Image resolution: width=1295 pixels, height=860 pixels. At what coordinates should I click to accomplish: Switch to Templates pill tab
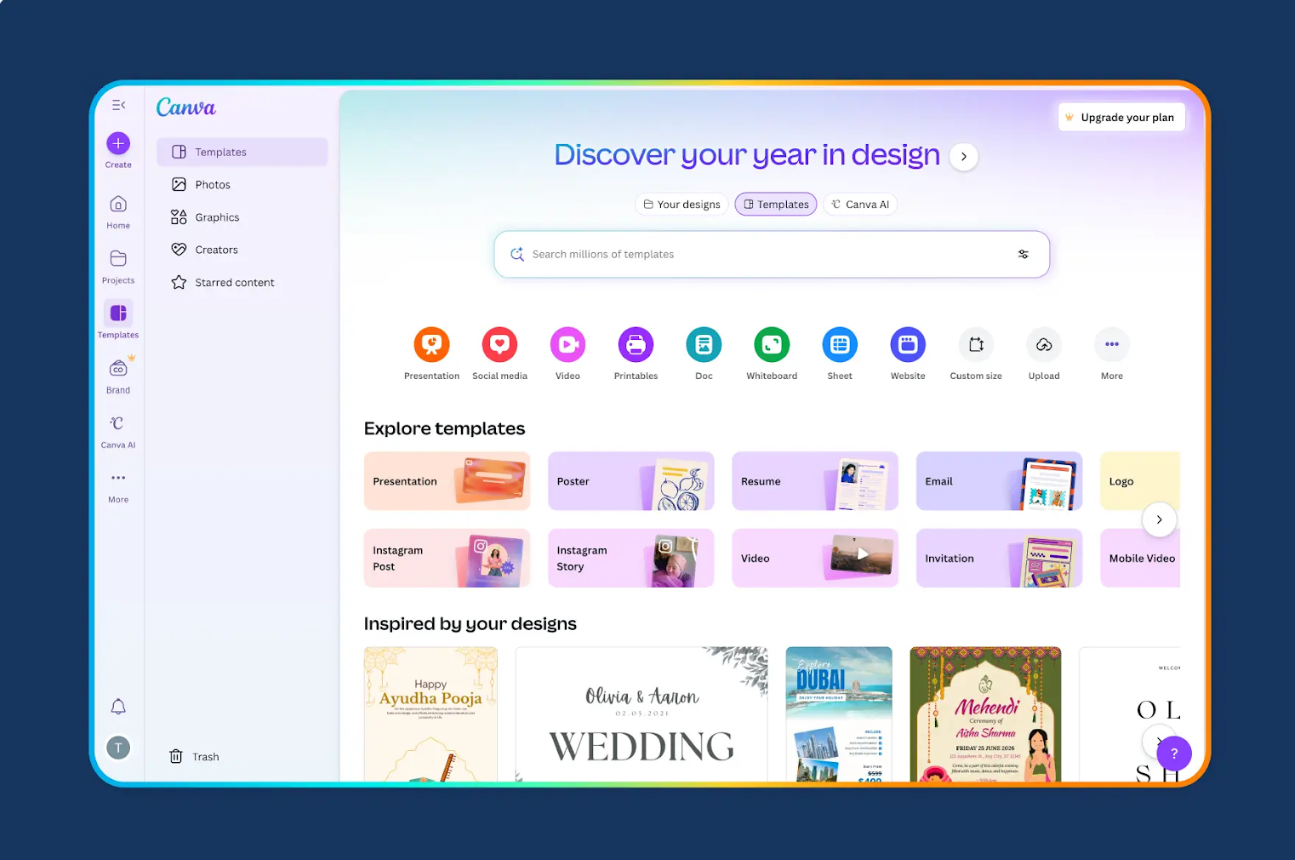pos(776,204)
